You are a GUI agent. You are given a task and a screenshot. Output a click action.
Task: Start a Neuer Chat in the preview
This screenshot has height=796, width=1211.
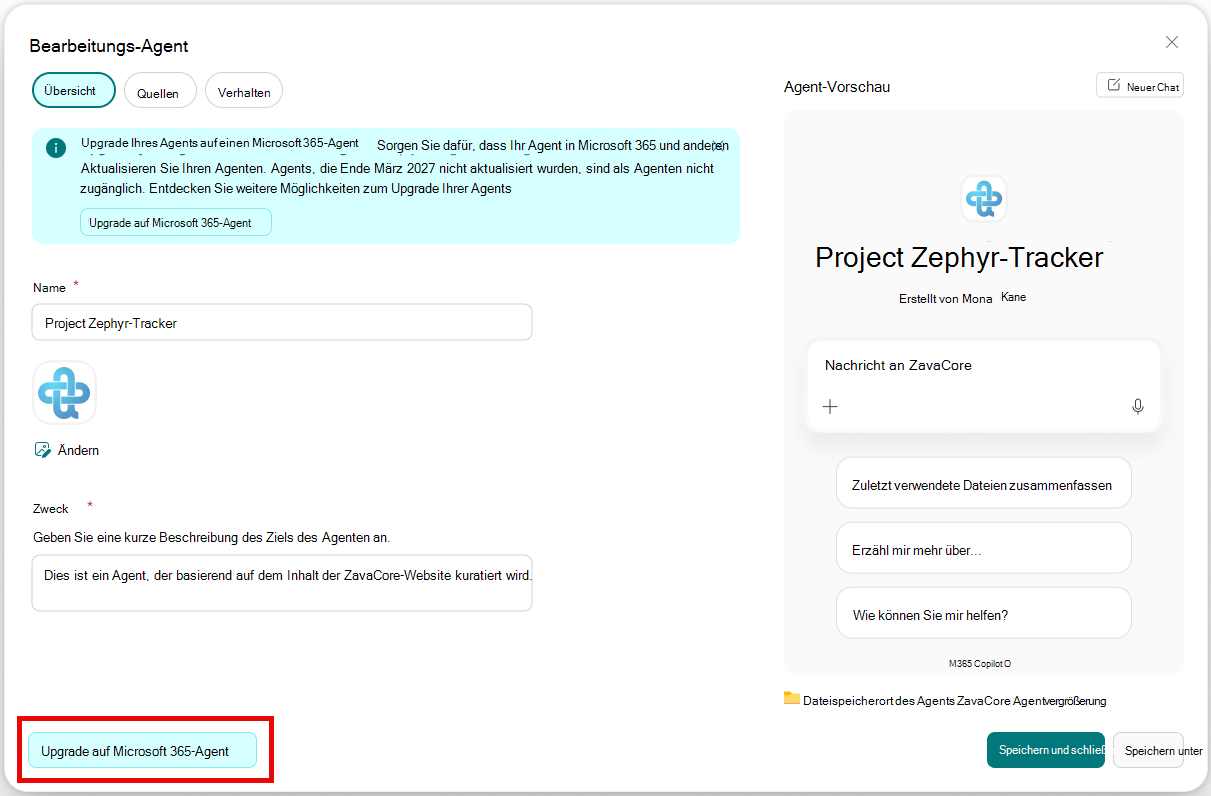[1140, 86]
